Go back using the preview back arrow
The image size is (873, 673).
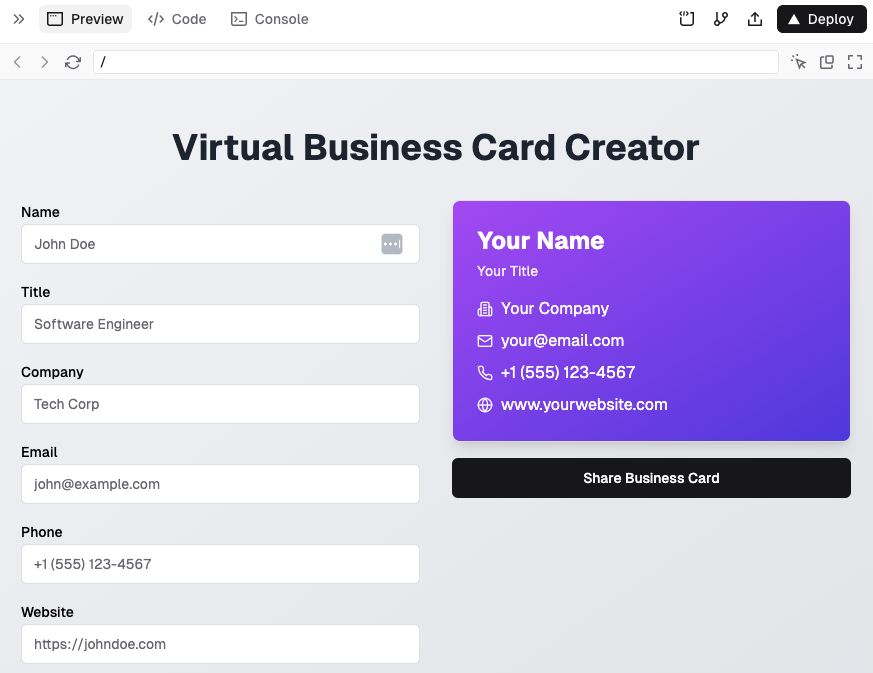coord(18,62)
